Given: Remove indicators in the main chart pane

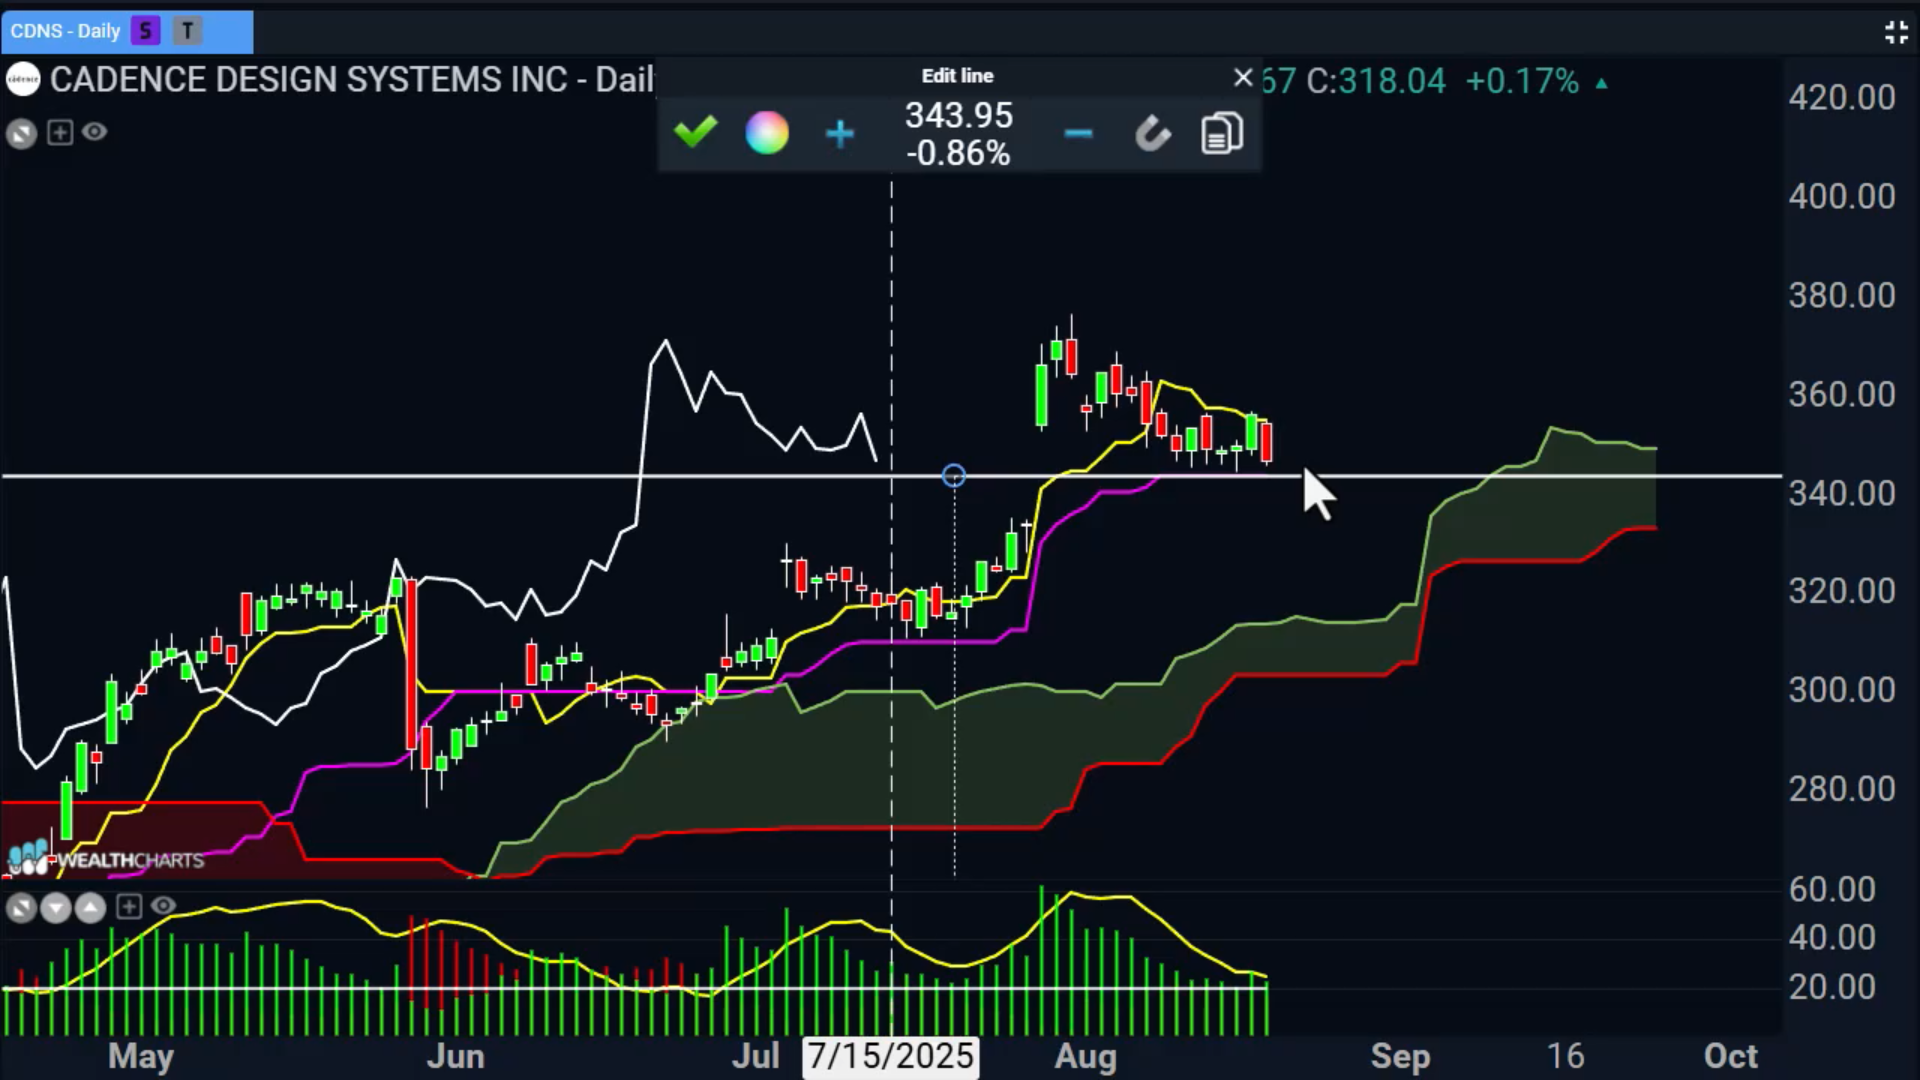Looking at the screenshot, I should click(21, 133).
